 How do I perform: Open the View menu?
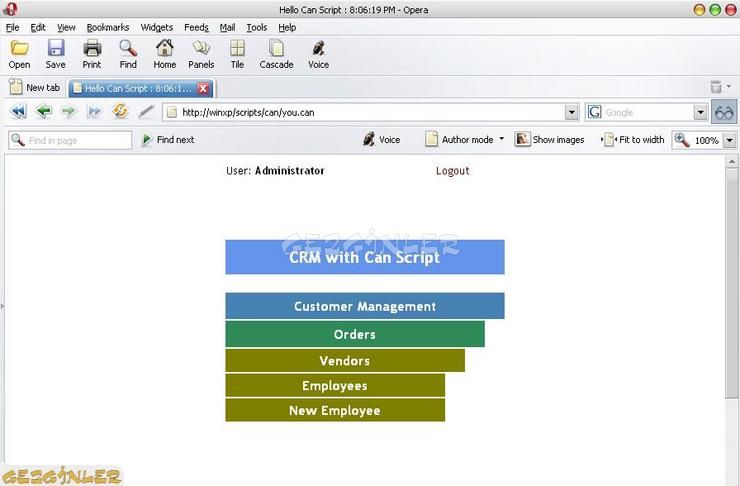click(x=66, y=27)
